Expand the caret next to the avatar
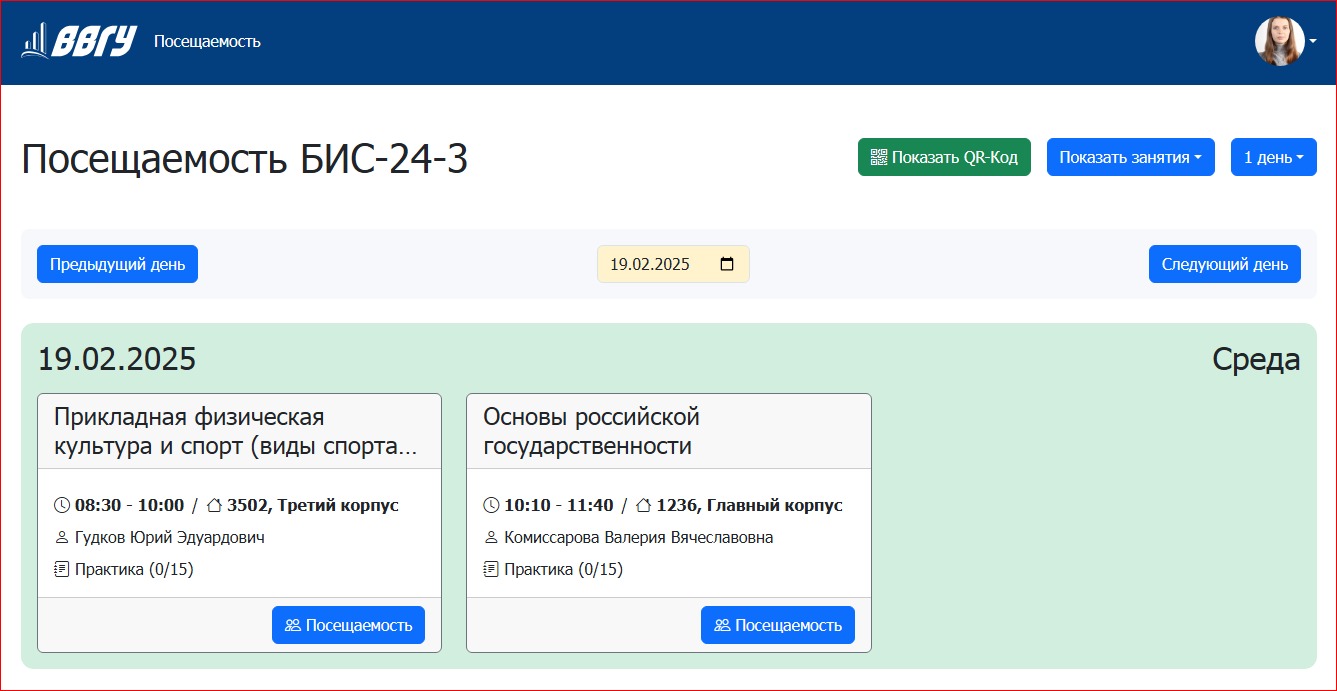The height and width of the screenshot is (691, 1337). pos(1312,41)
